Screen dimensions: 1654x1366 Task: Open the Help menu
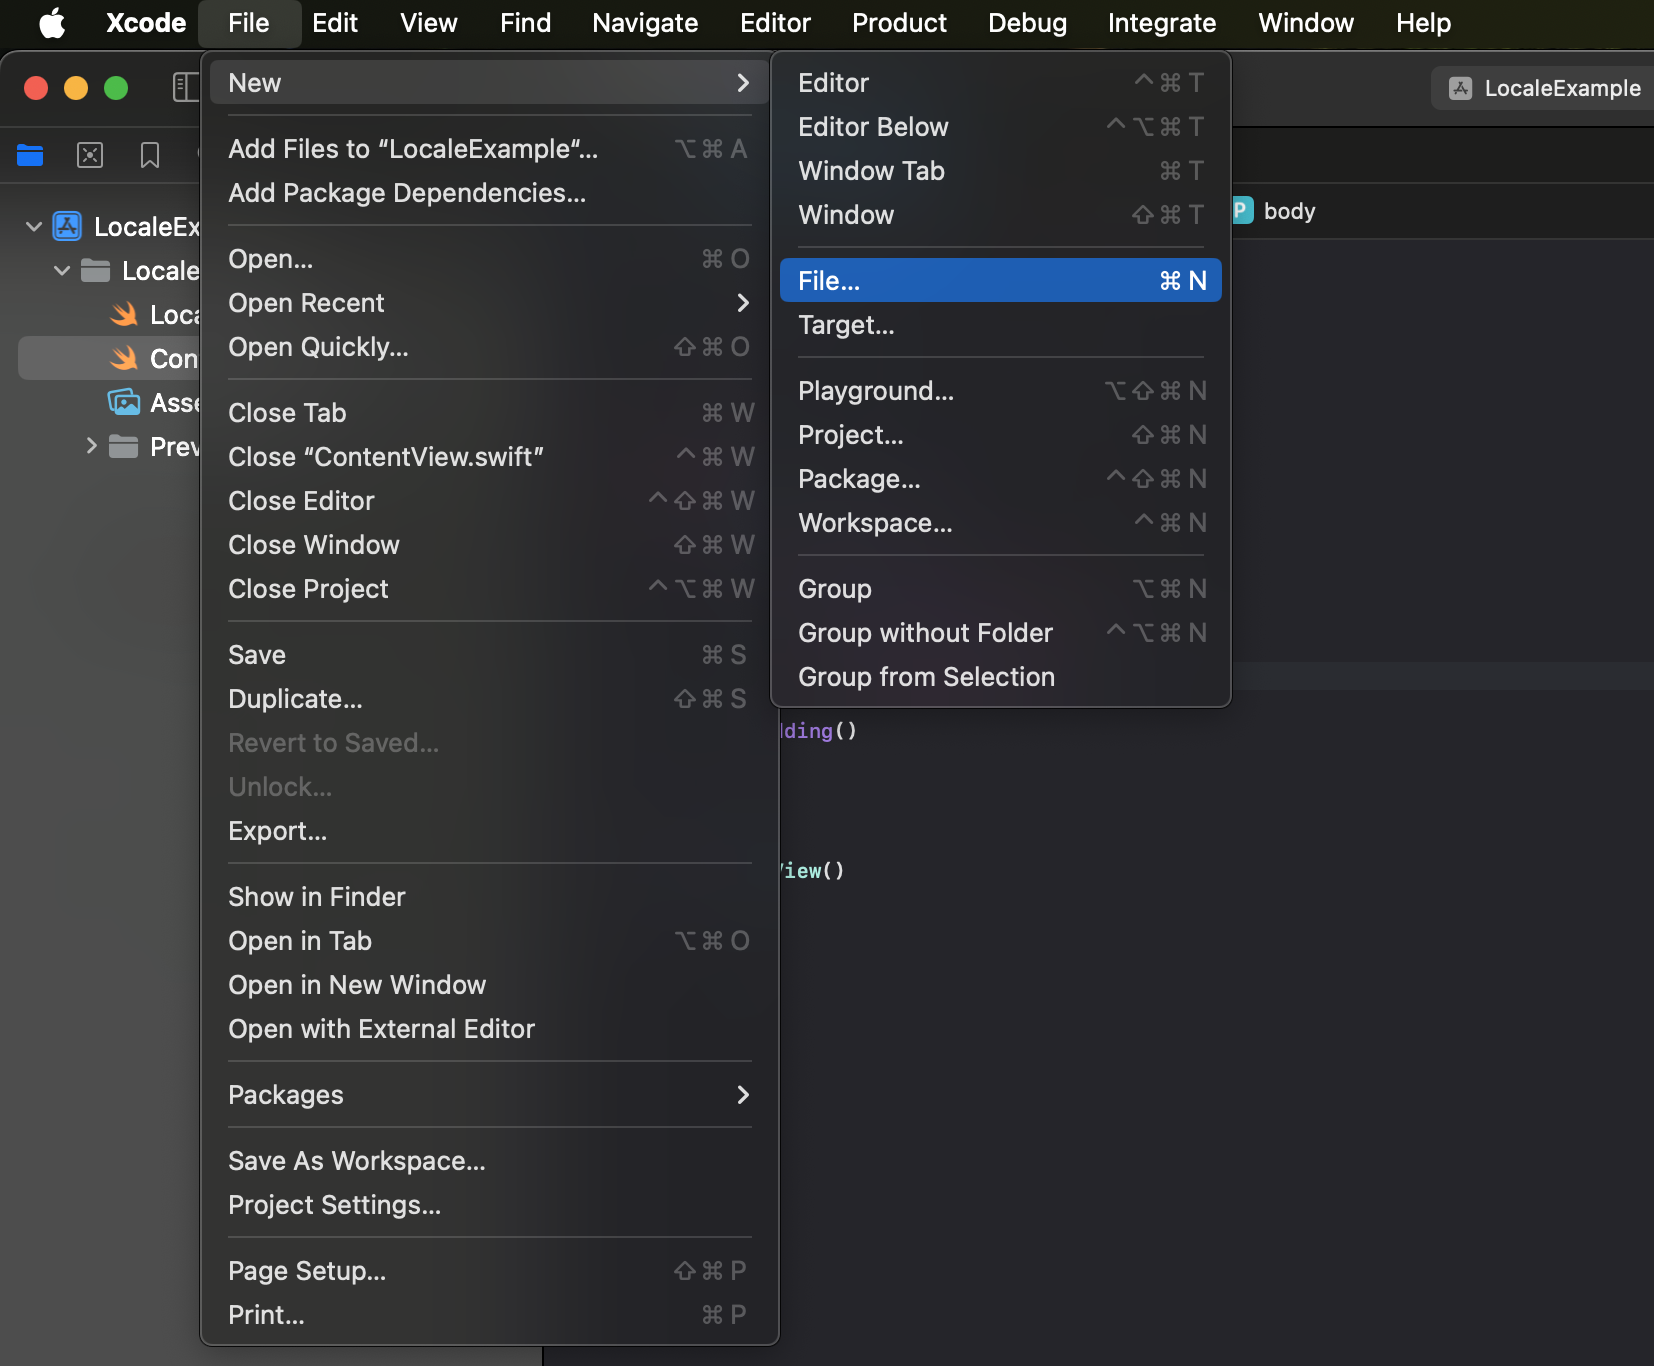1423,22
